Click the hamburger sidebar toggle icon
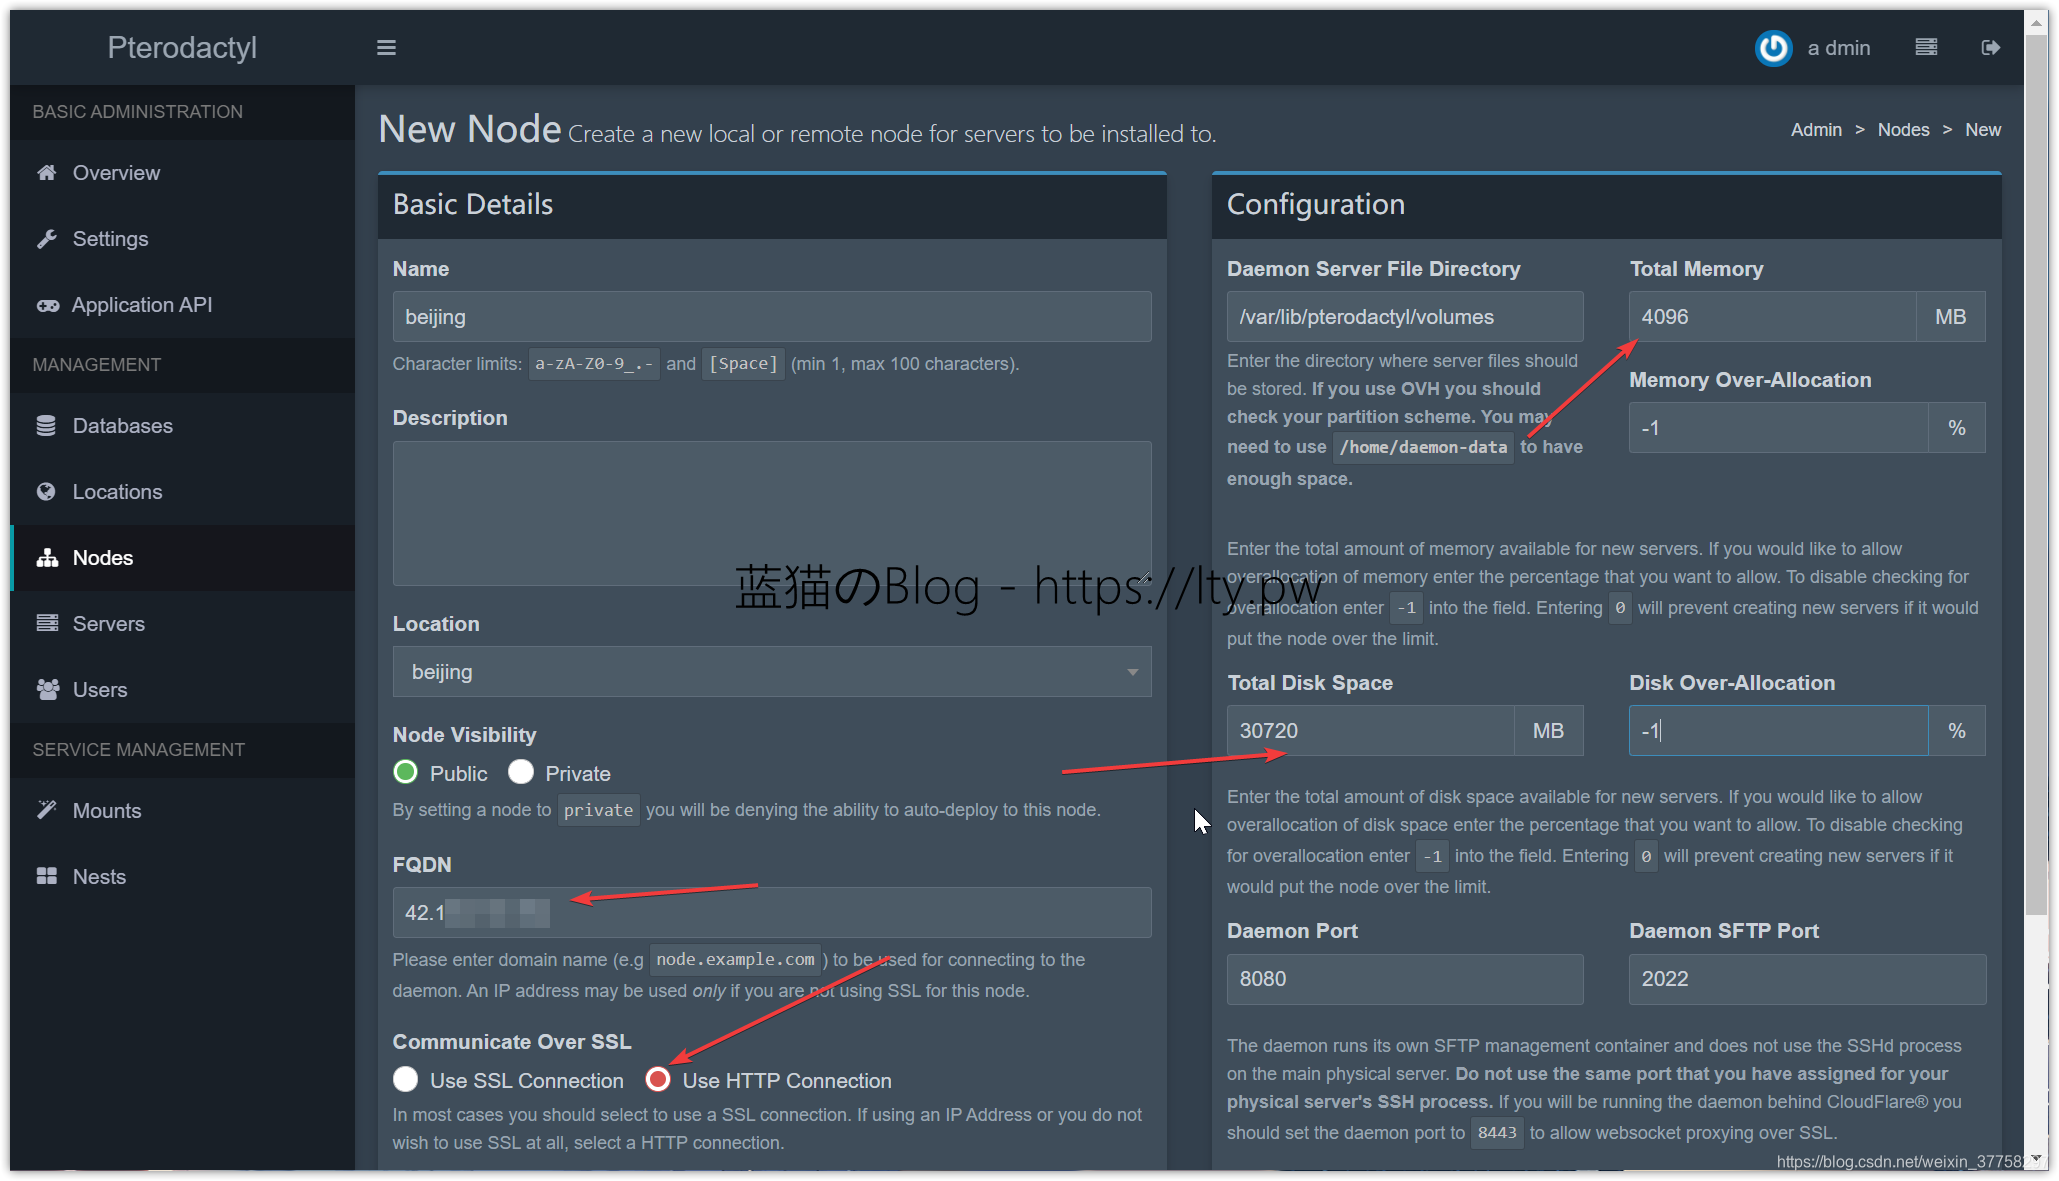Image resolution: width=2059 pixels, height=1181 pixels. (x=386, y=48)
